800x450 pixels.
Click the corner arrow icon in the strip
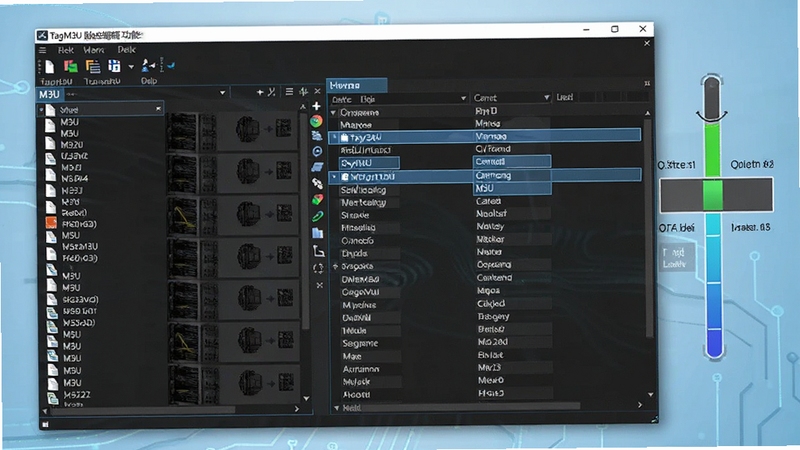pyautogui.click(x=318, y=251)
